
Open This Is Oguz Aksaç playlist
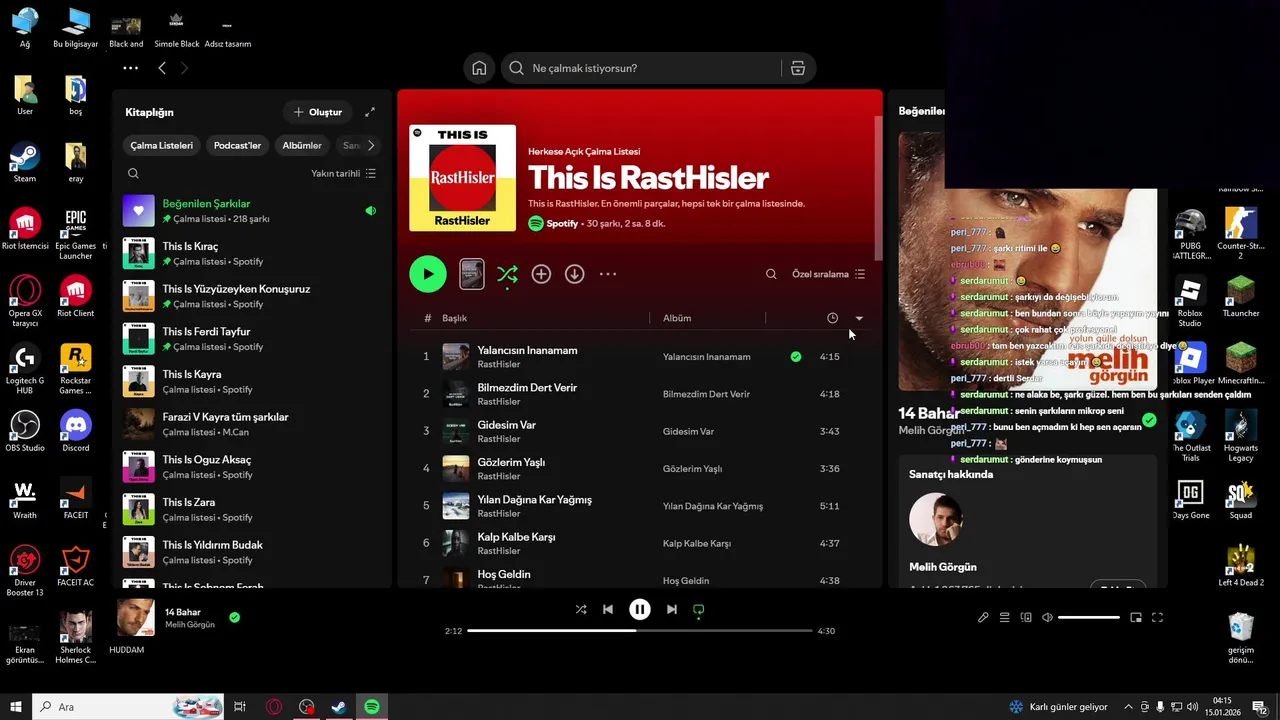[x=251, y=467]
